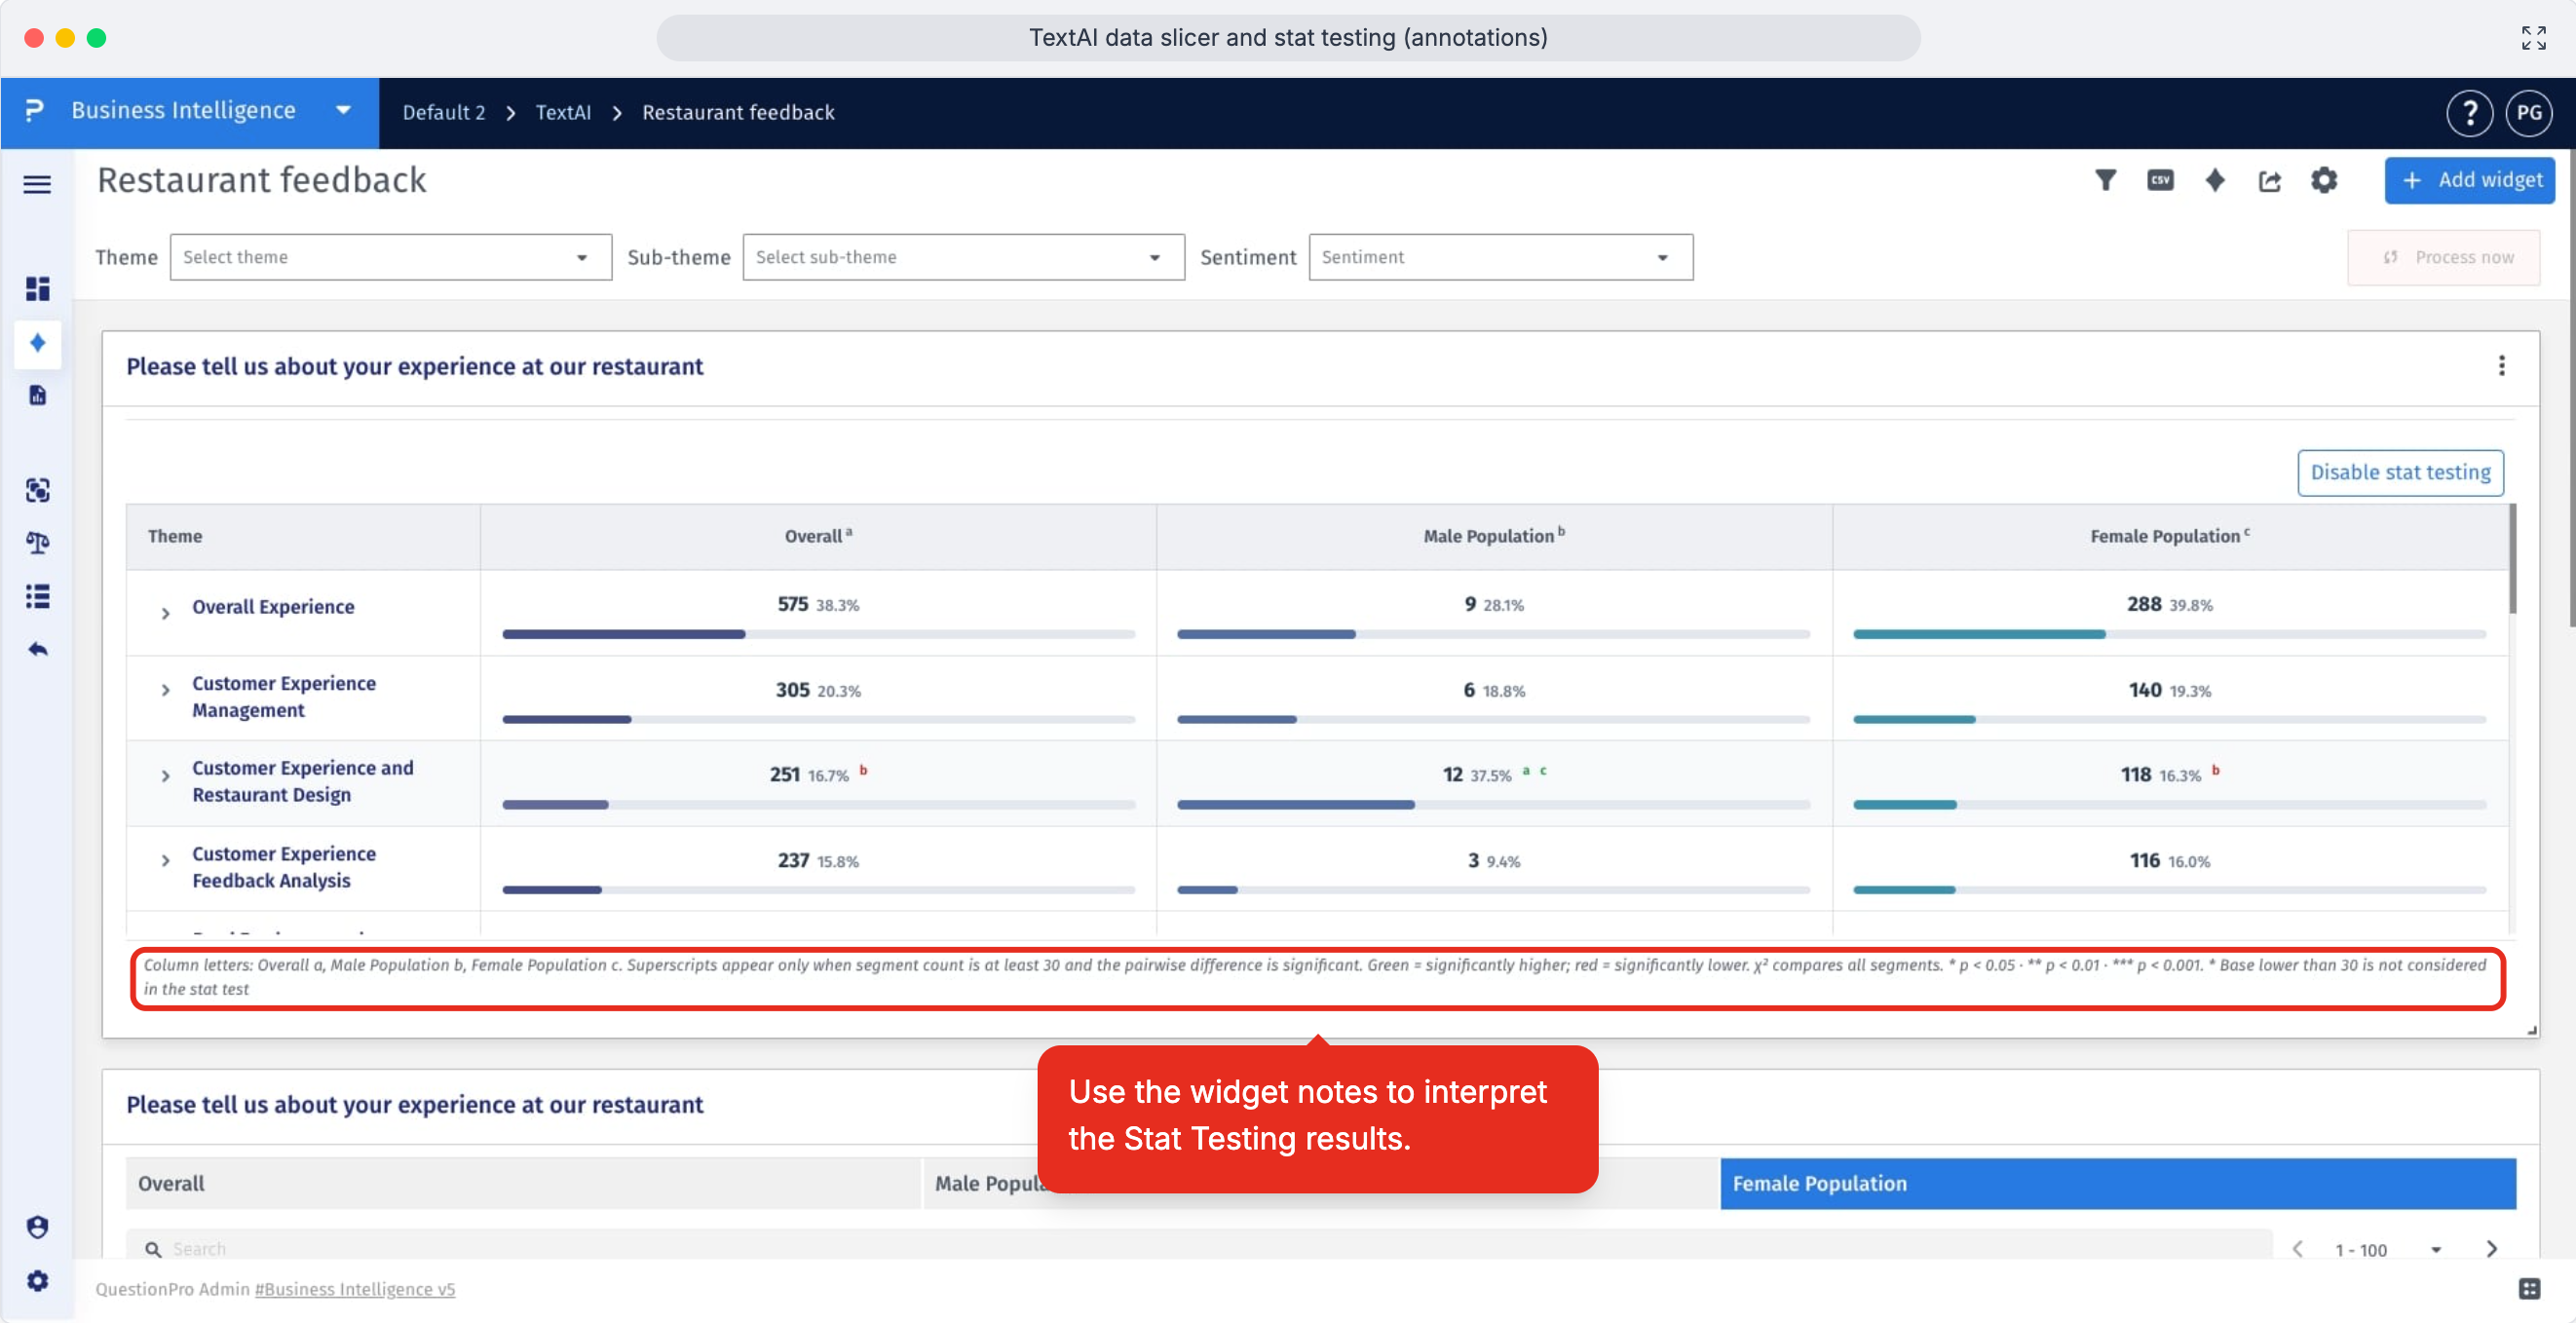
Task: Open dashboard settings gear in toolbar
Action: pos(2324,180)
